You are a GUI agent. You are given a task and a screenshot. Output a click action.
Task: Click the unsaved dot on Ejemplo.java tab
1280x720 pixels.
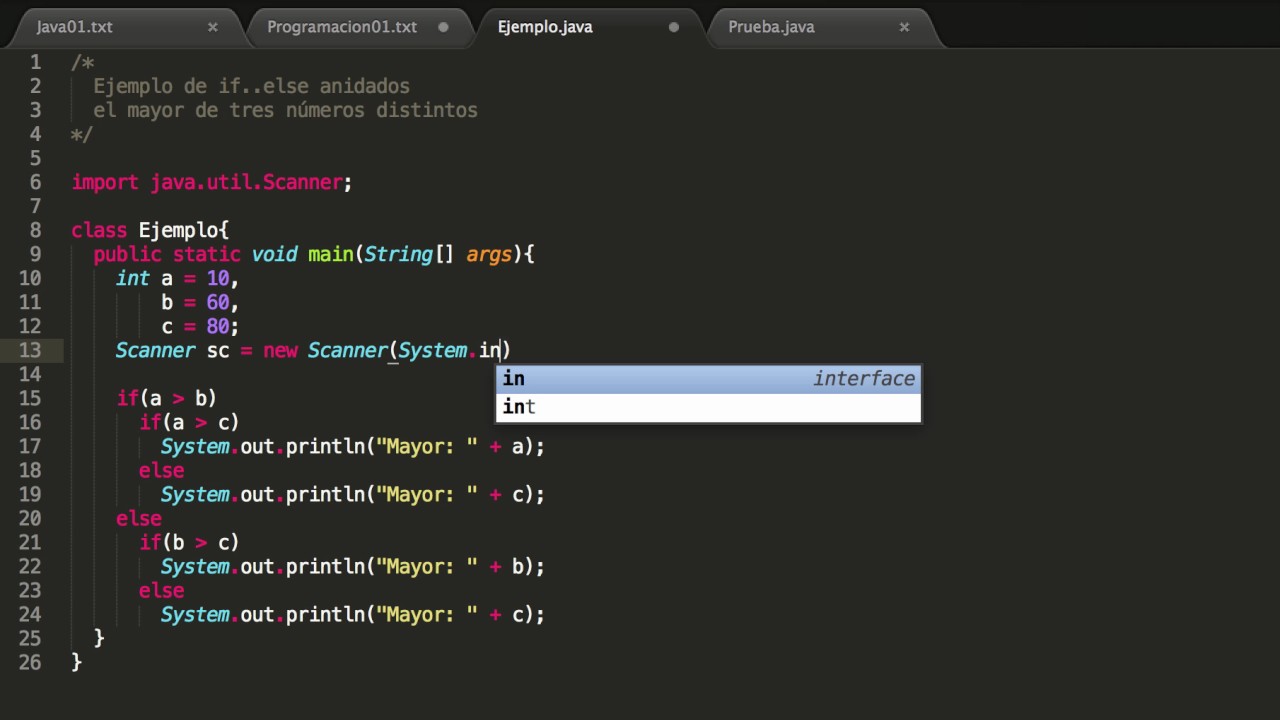673,27
